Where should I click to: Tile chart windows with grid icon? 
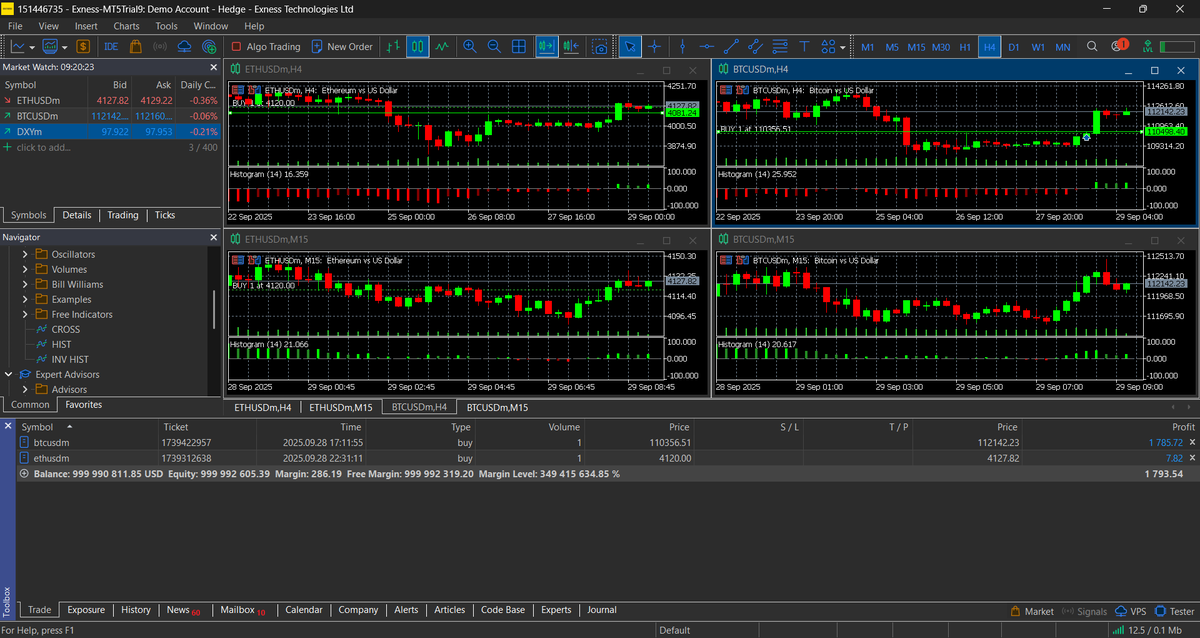[519, 46]
